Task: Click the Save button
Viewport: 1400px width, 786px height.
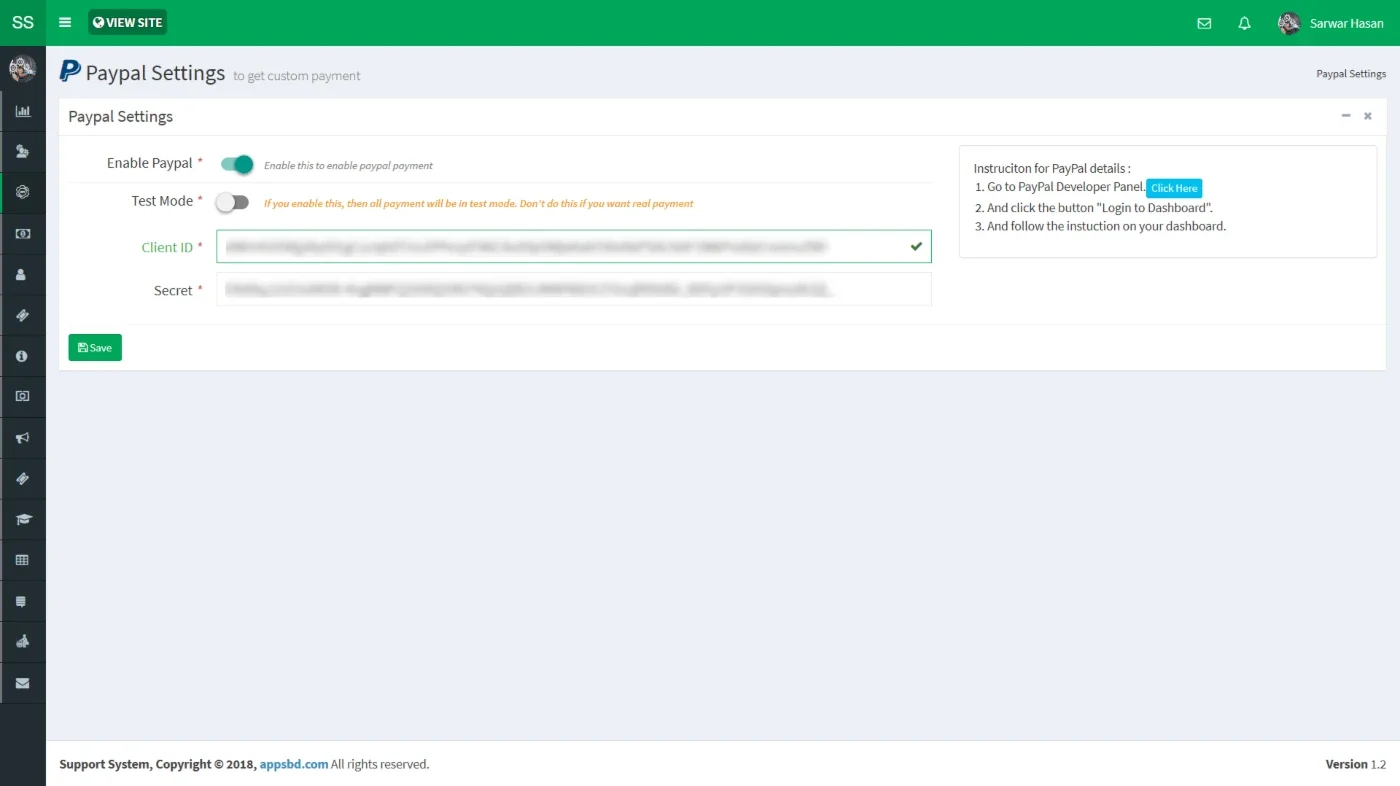Action: pos(95,347)
